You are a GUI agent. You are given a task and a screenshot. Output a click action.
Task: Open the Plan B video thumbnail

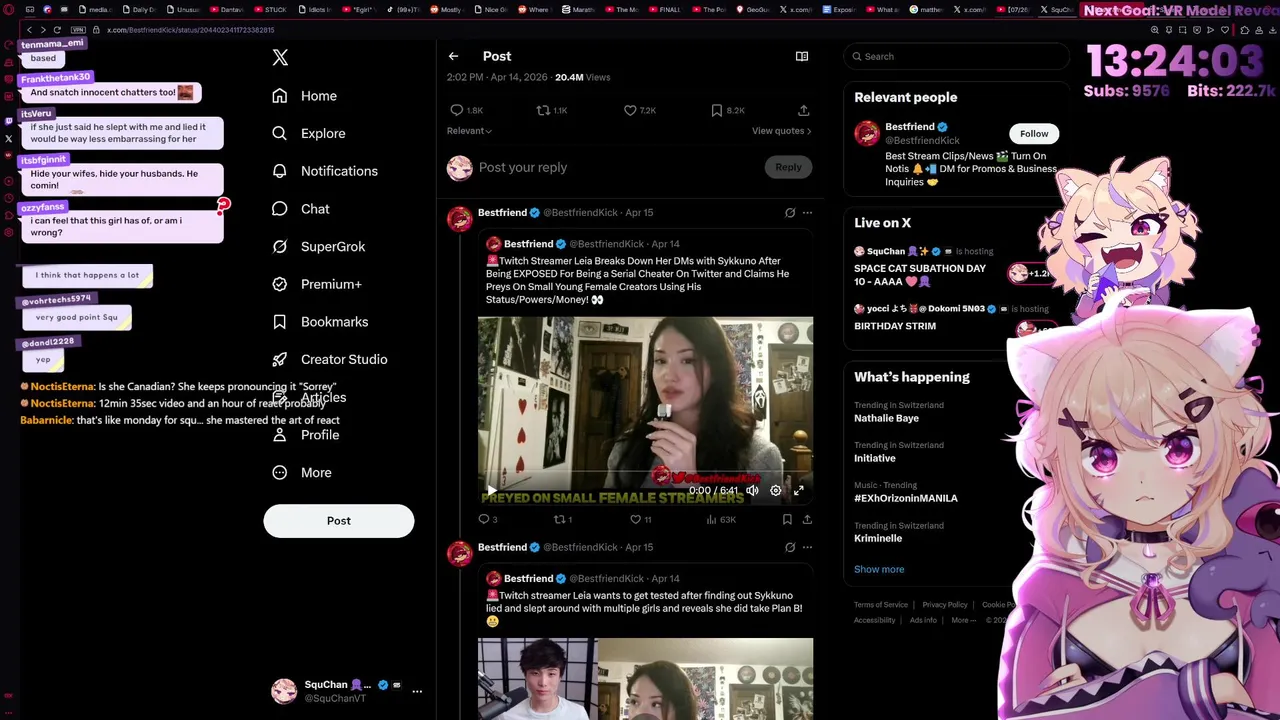(x=645, y=679)
